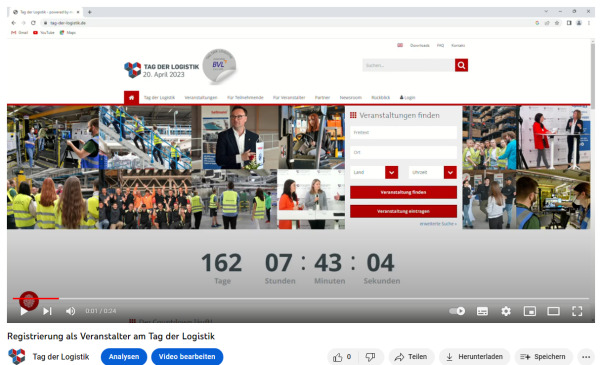Enter fullscreen mode
The height and width of the screenshot is (365, 600).
[x=577, y=311]
